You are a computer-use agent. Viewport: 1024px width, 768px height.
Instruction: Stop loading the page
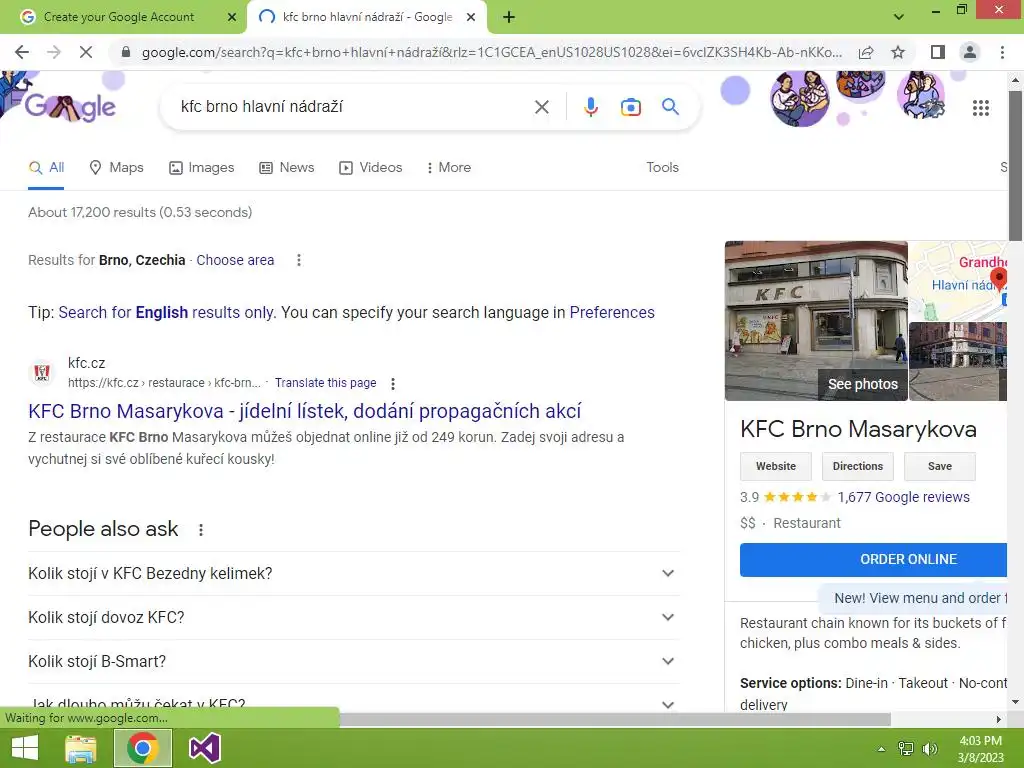click(x=86, y=52)
